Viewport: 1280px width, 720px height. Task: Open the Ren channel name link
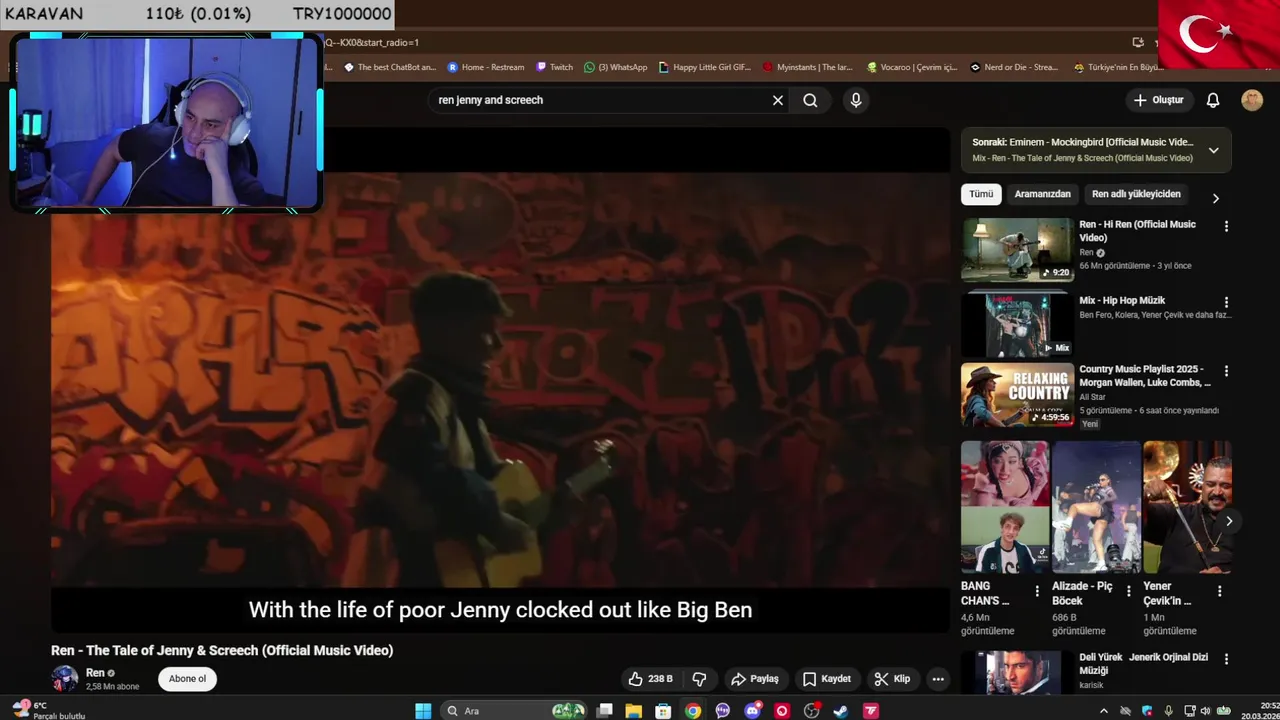click(x=95, y=673)
